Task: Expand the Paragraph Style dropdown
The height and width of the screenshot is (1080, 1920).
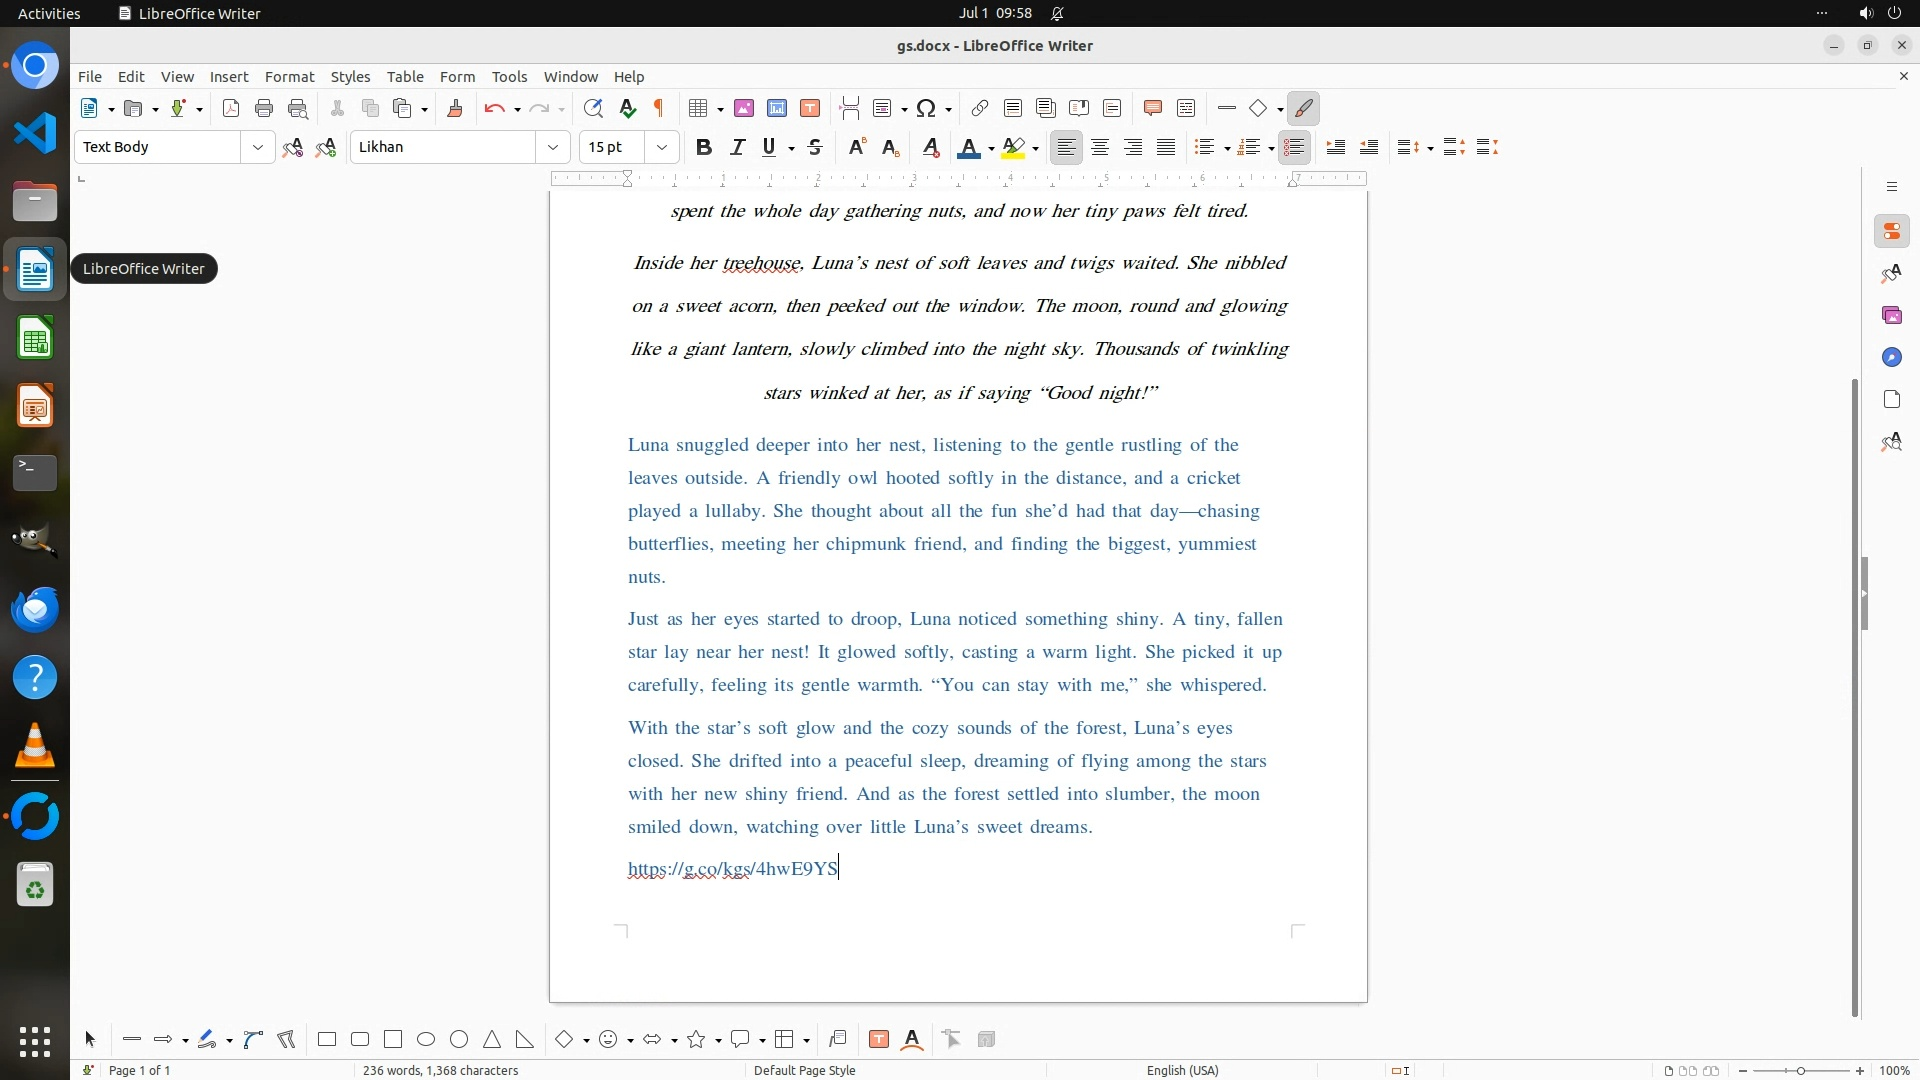Action: coord(258,148)
